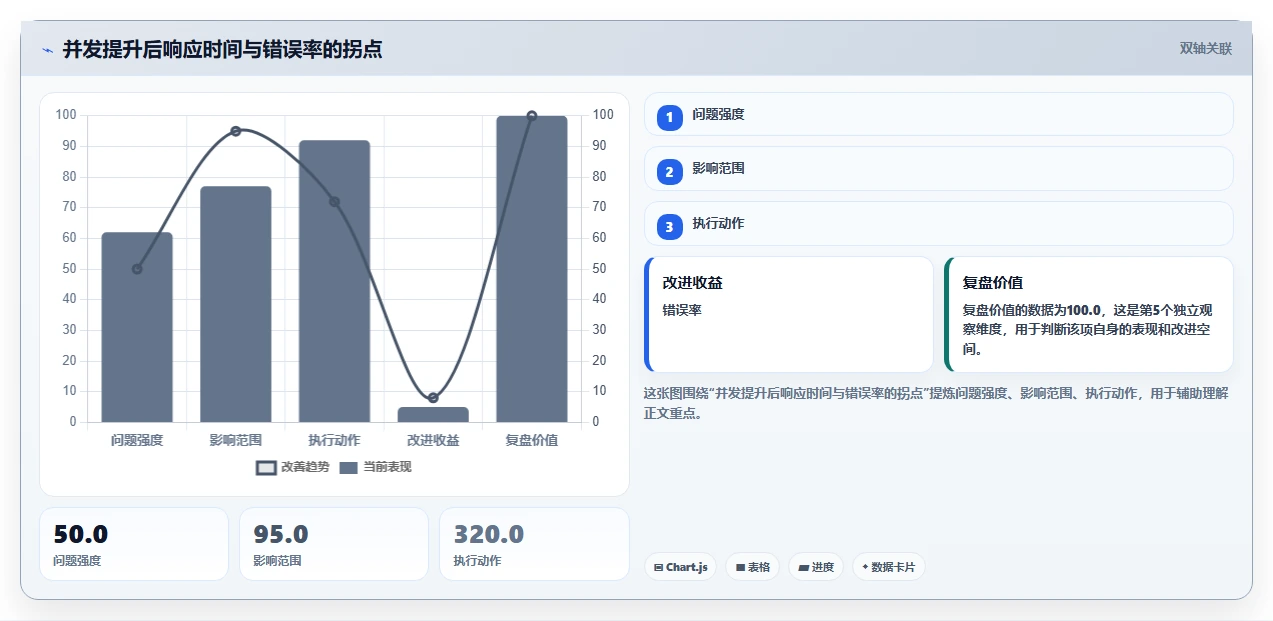Viewport: 1273px width, 621px height.
Task: Click the line point on the 执行动作 bar at 72
Action: coord(334,201)
